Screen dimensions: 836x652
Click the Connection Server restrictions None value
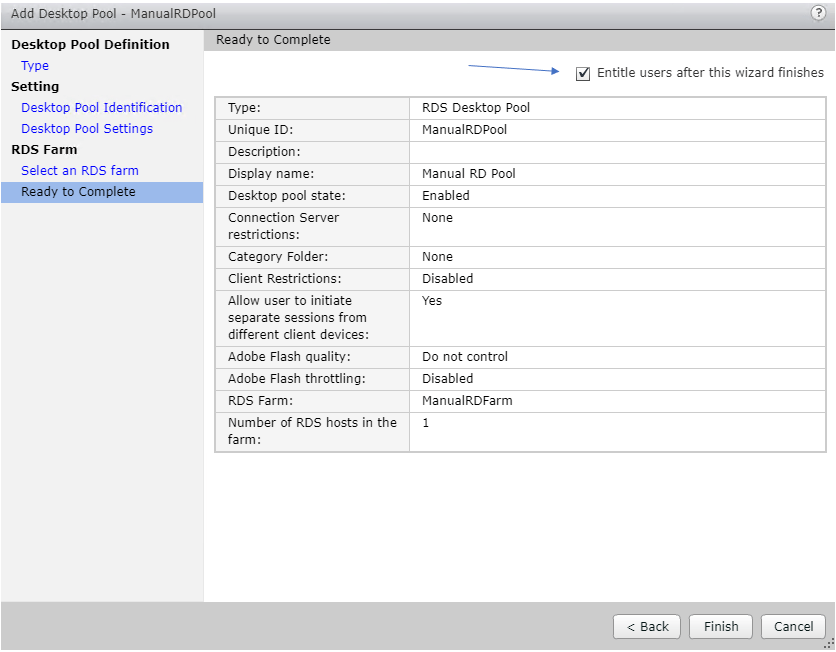437,218
